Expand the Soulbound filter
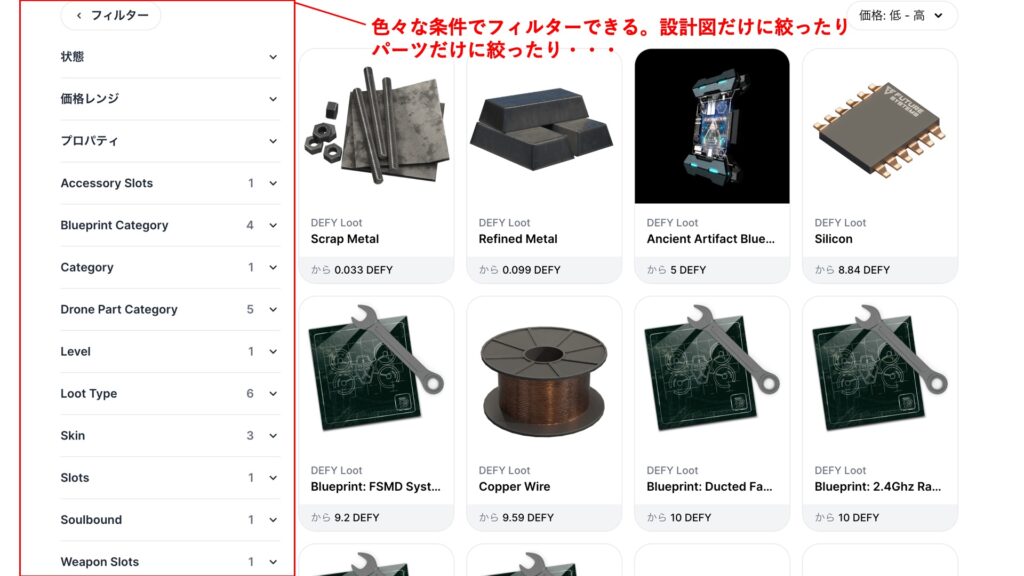Image resolution: width=1024 pixels, height=576 pixels. click(170, 520)
